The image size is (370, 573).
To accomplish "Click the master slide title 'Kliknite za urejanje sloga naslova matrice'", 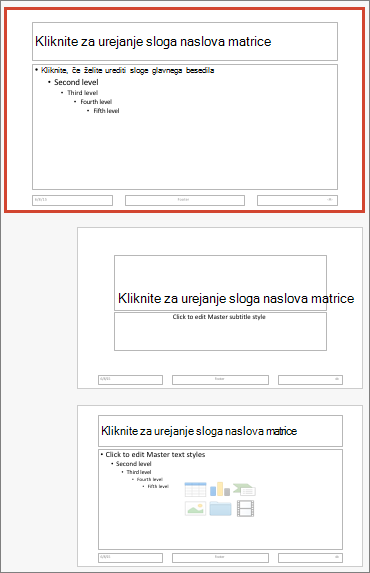I will (x=153, y=41).
